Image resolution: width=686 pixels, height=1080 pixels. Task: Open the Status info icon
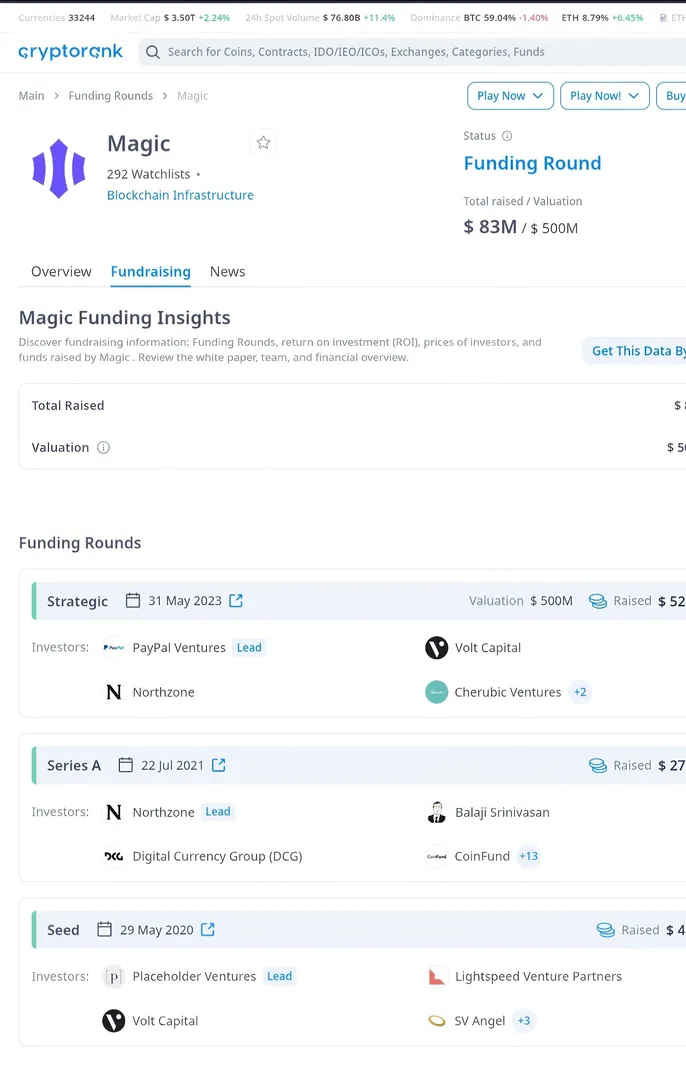point(507,136)
